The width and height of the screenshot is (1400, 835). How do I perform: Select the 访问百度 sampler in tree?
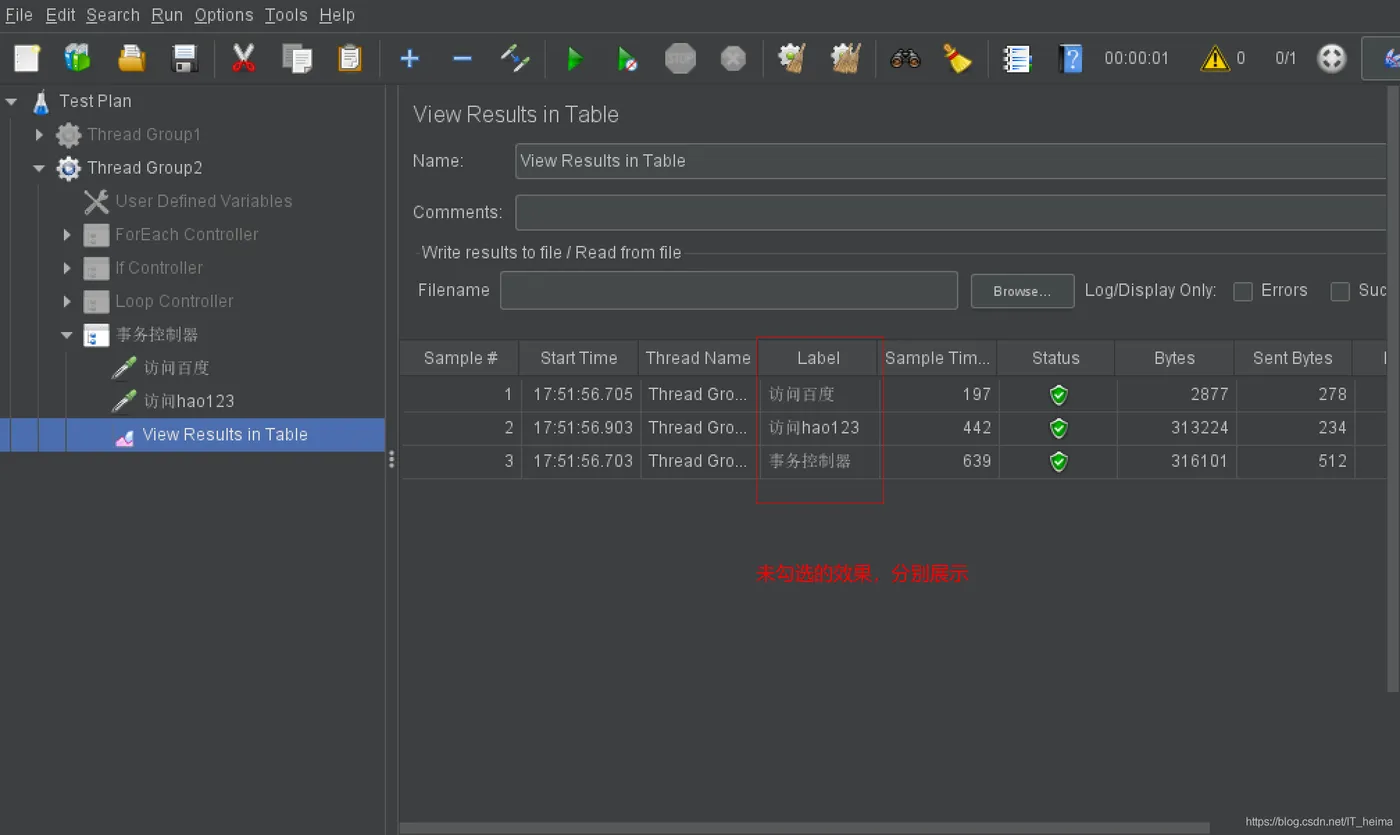pyautogui.click(x=176, y=368)
